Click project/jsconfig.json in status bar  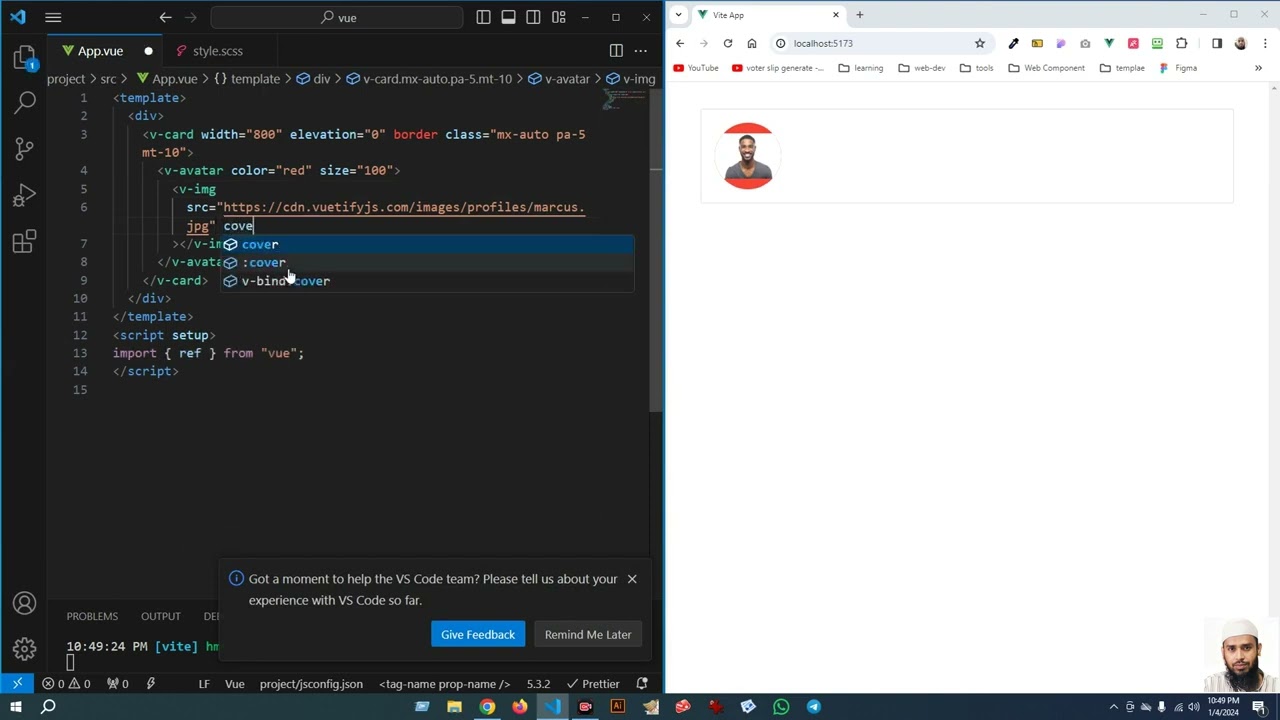point(311,684)
